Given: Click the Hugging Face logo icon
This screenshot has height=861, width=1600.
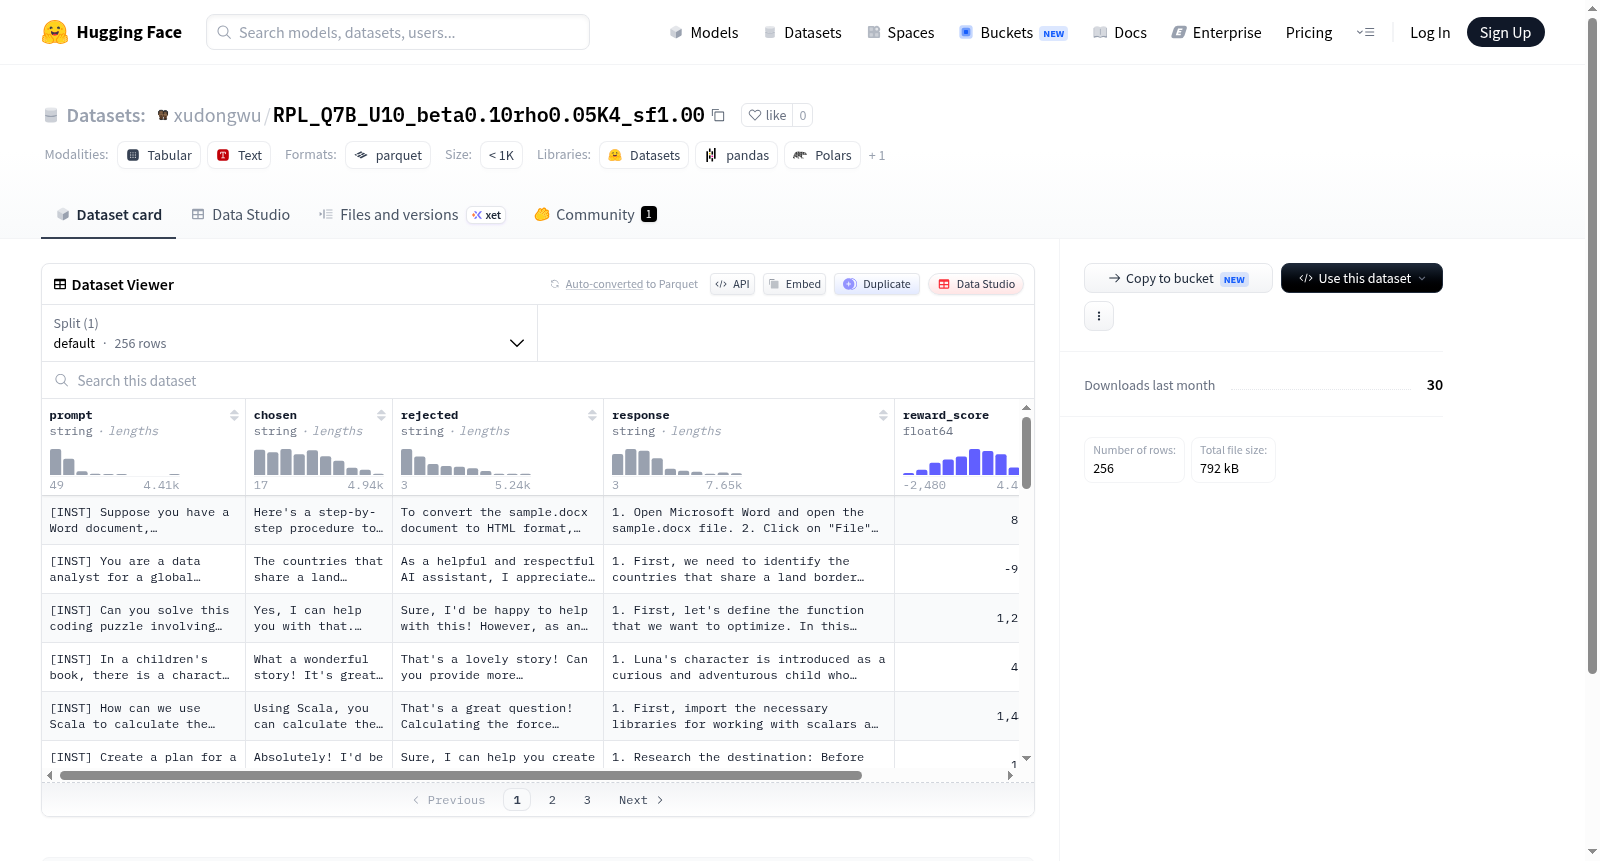Looking at the screenshot, I should (55, 32).
